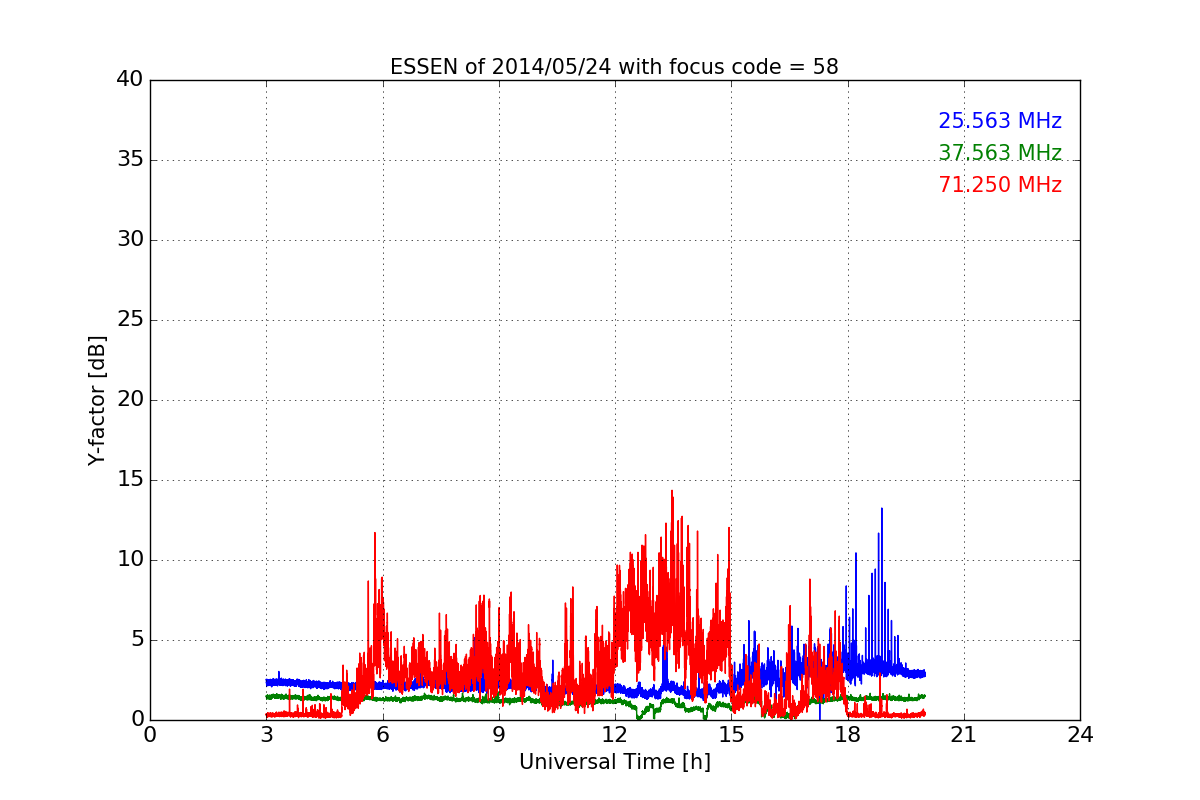The height and width of the screenshot is (800, 1200).
Task: Click the y-axis tick label '40'
Action: (130, 80)
